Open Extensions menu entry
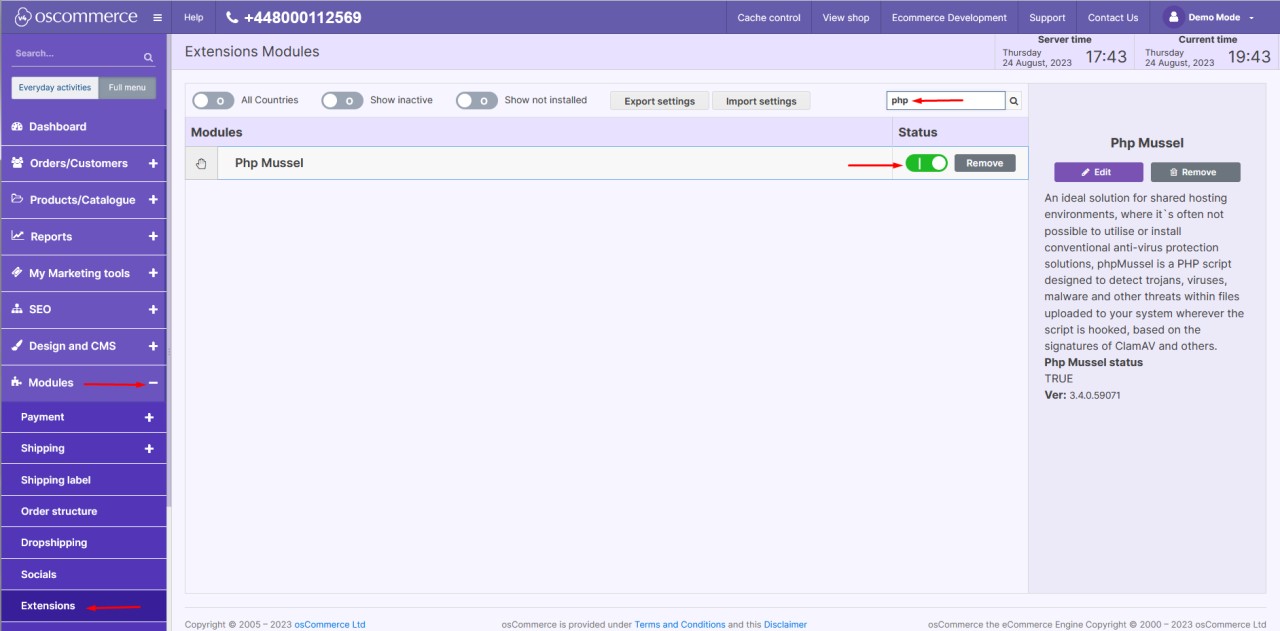Image resolution: width=1280 pixels, height=631 pixels. point(83,606)
